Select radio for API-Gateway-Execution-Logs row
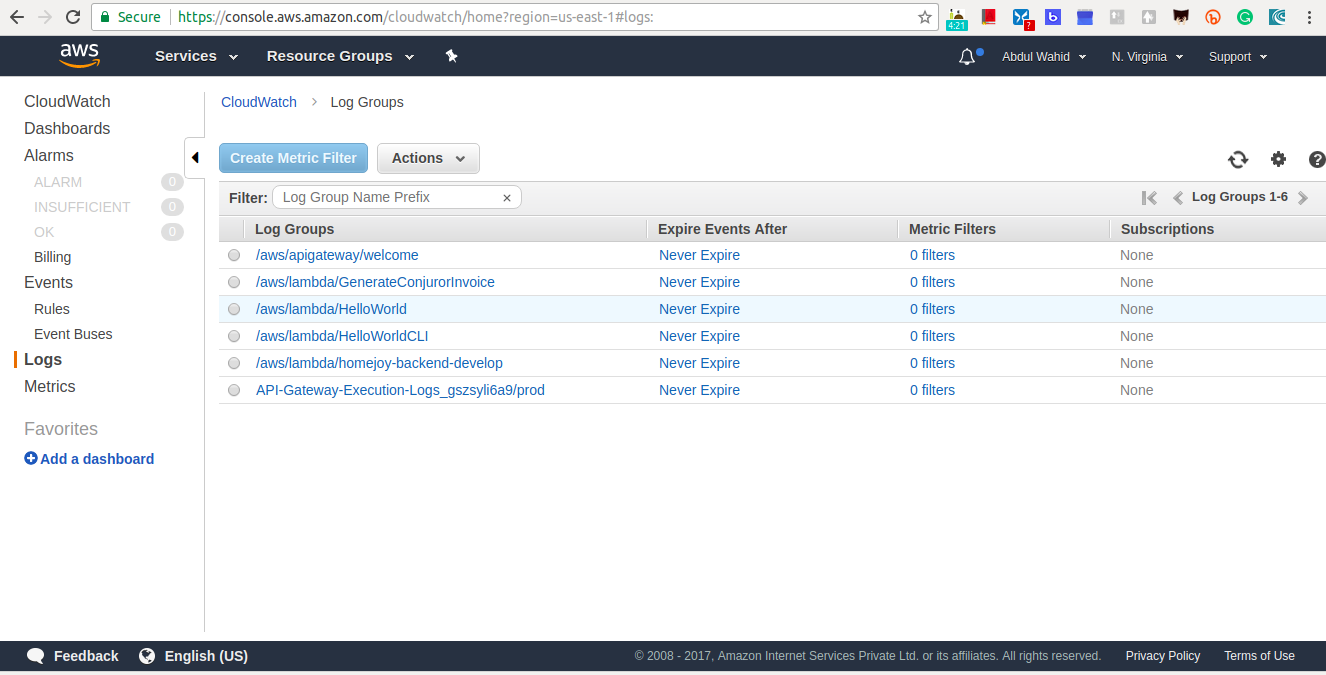1326x675 pixels. point(234,391)
